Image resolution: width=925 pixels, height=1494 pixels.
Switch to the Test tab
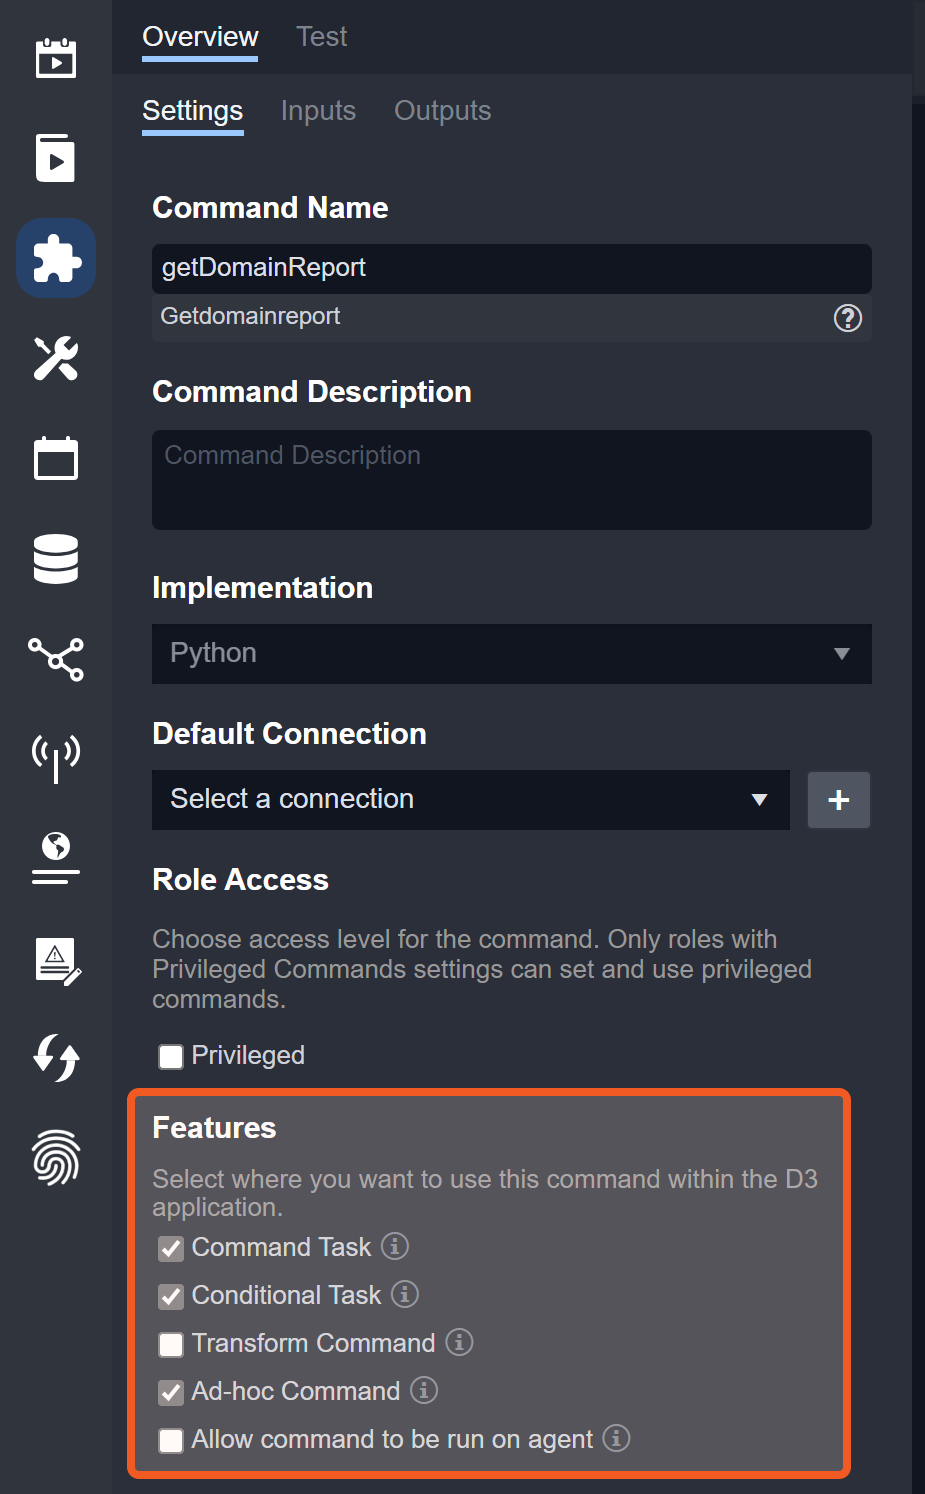(321, 37)
